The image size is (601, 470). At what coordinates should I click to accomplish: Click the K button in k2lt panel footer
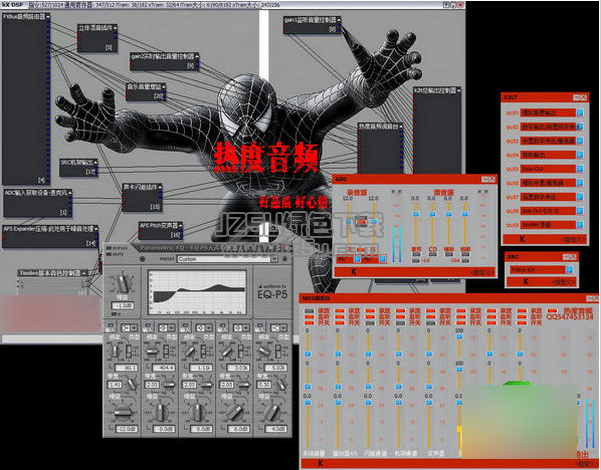coord(522,239)
